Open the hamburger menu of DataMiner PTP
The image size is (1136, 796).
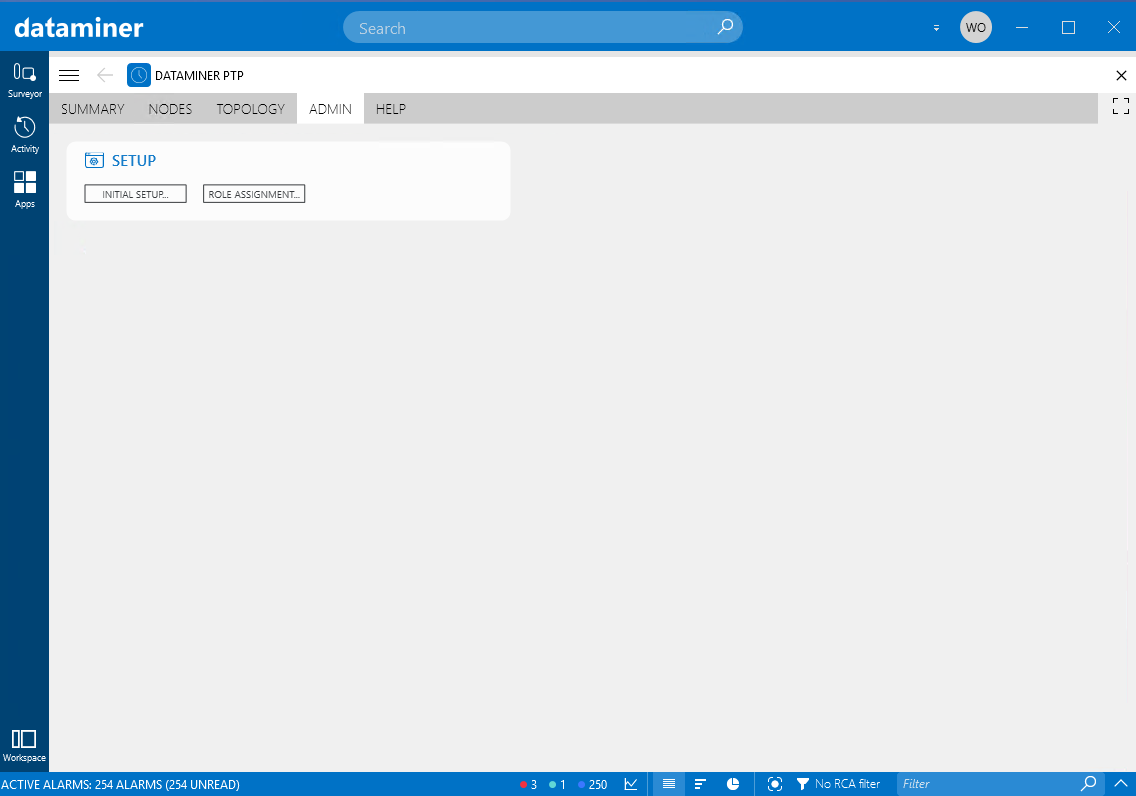[69, 75]
